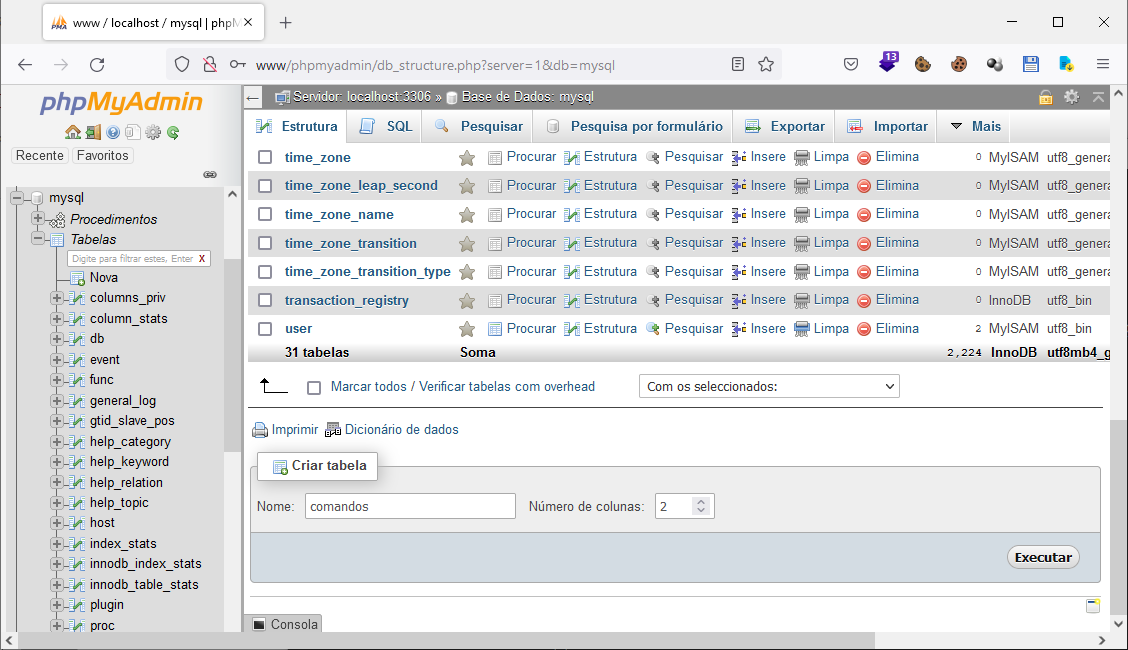Click Pesquisar icon in transaction_registry row
This screenshot has width=1128, height=650.
click(x=652, y=301)
